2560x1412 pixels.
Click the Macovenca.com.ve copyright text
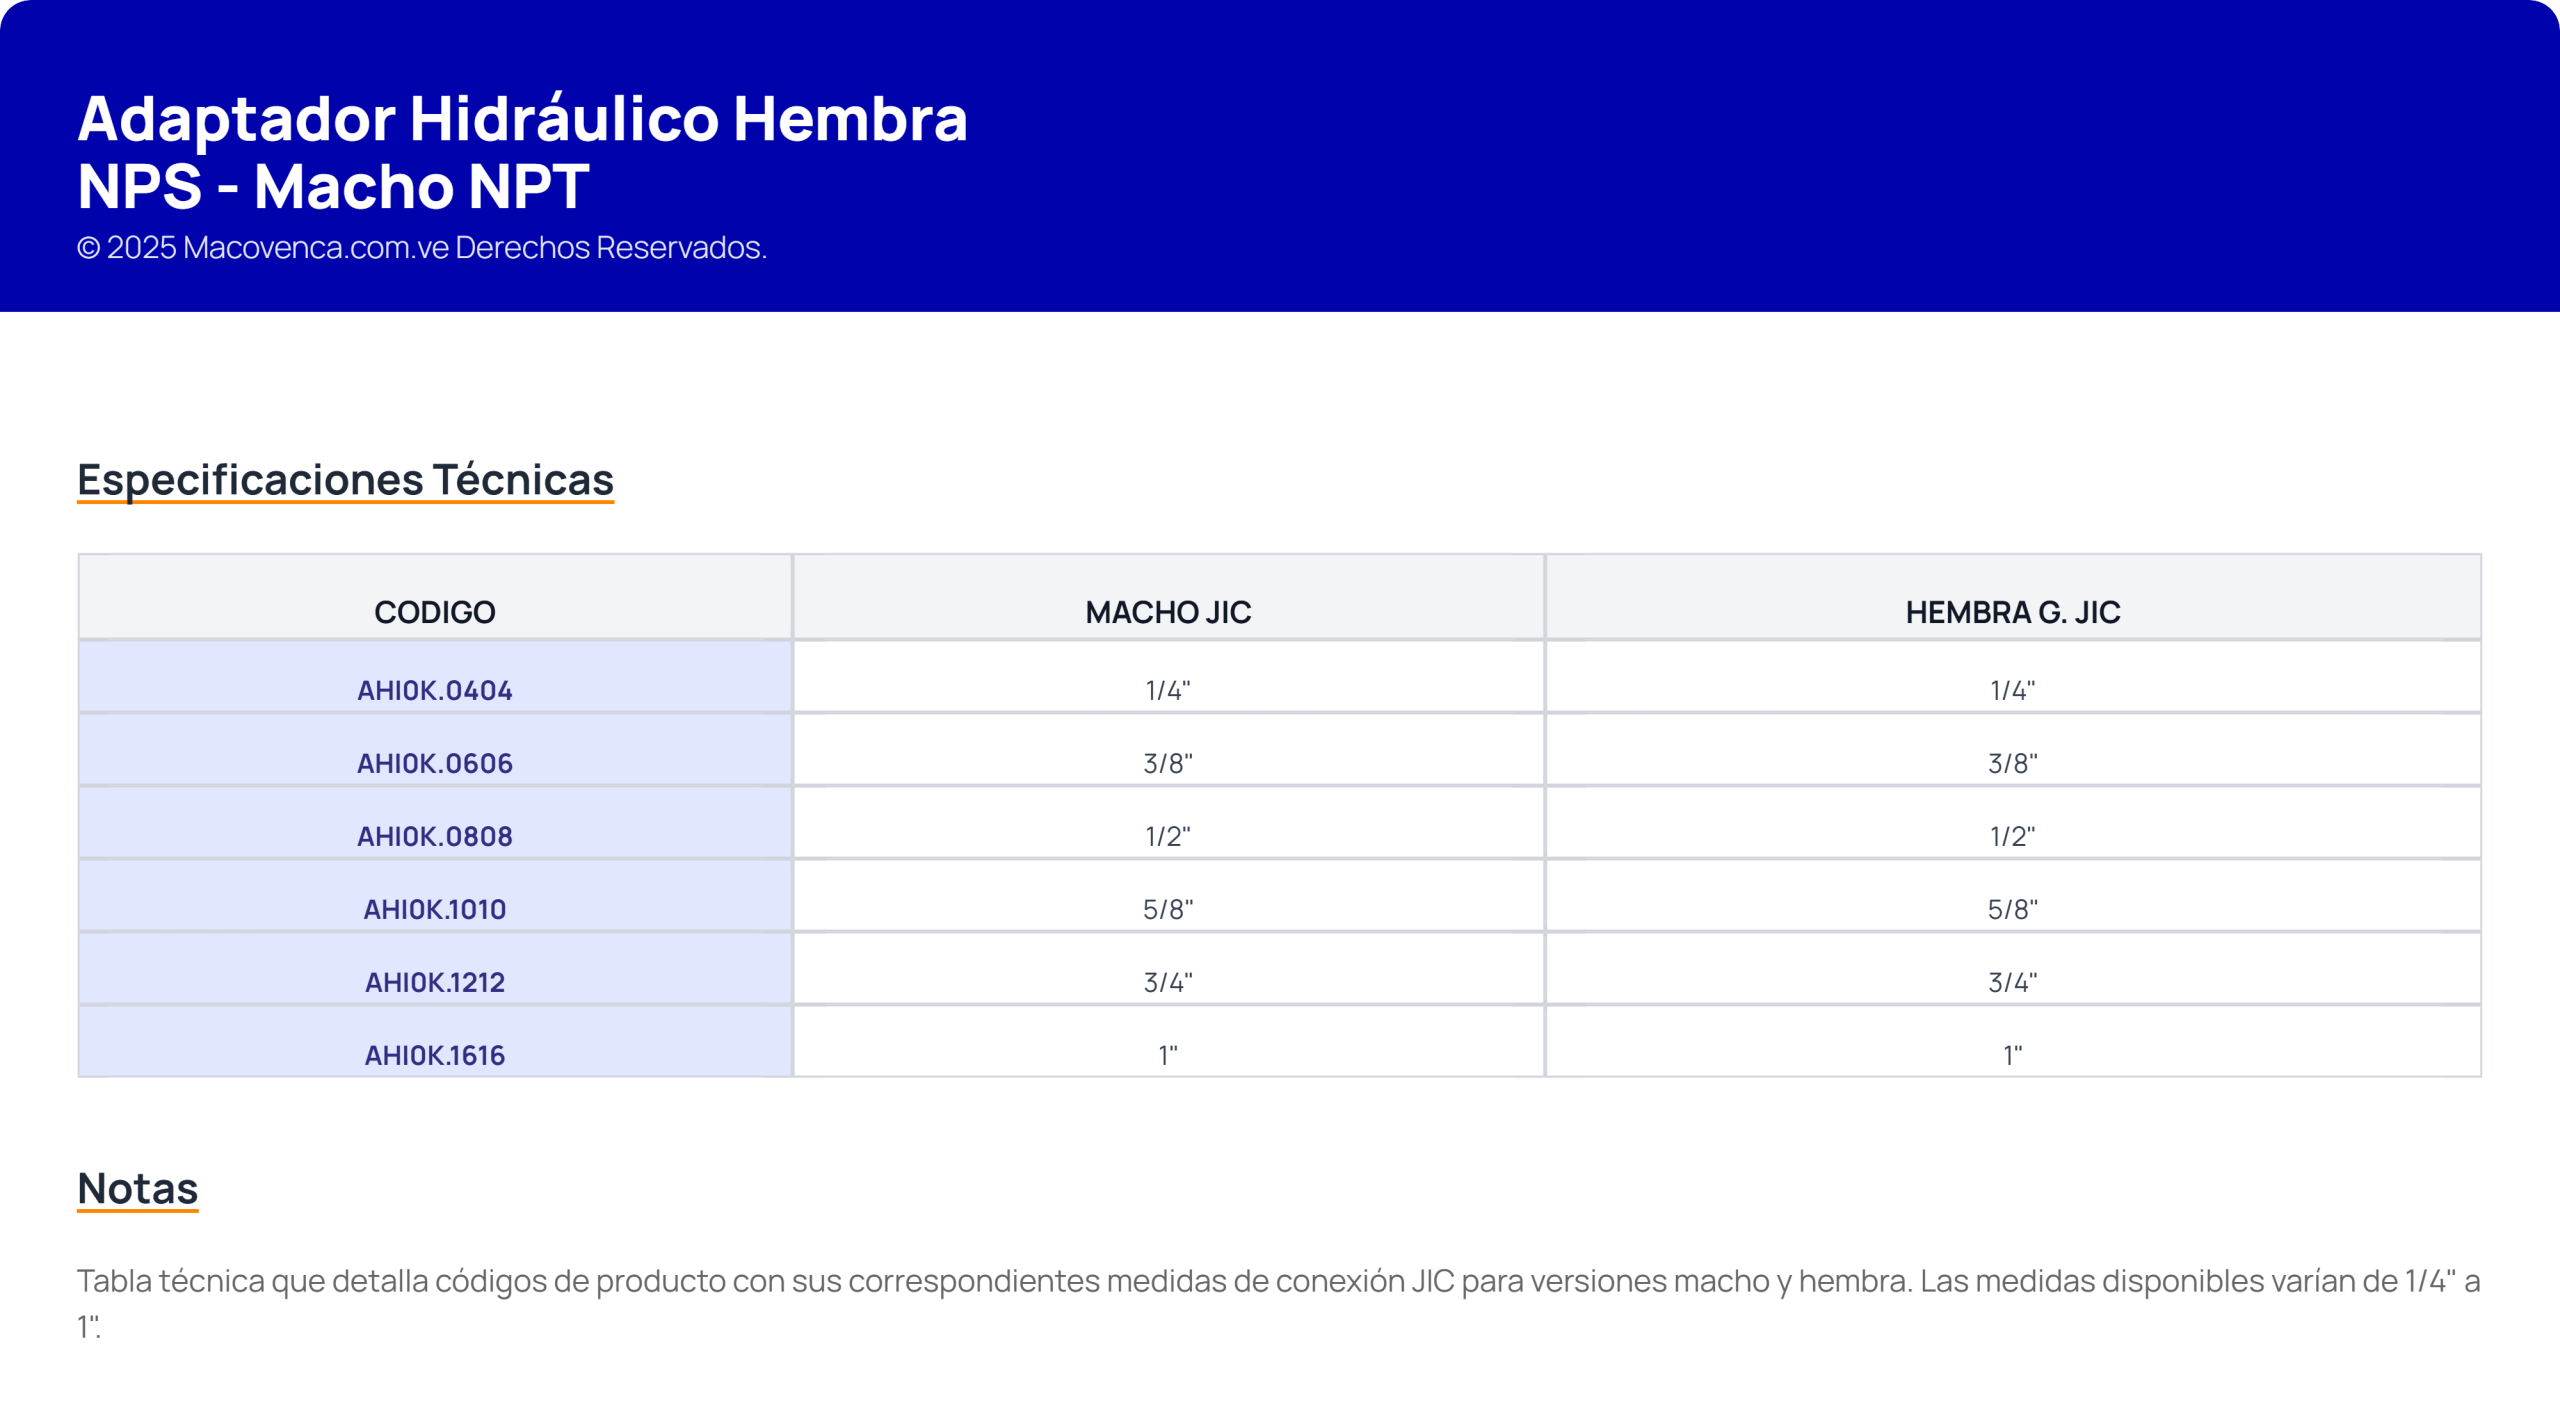[x=422, y=247]
